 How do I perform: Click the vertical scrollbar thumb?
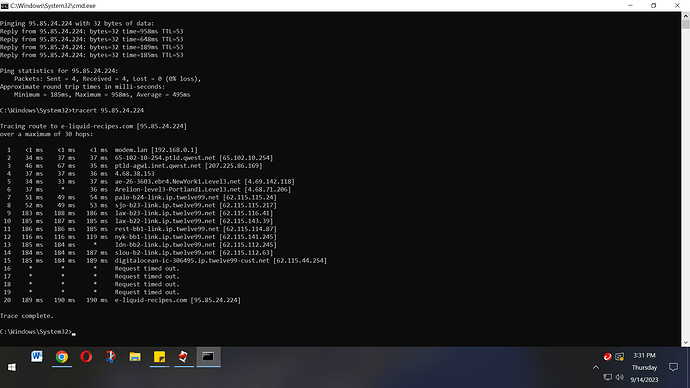tap(686, 25)
